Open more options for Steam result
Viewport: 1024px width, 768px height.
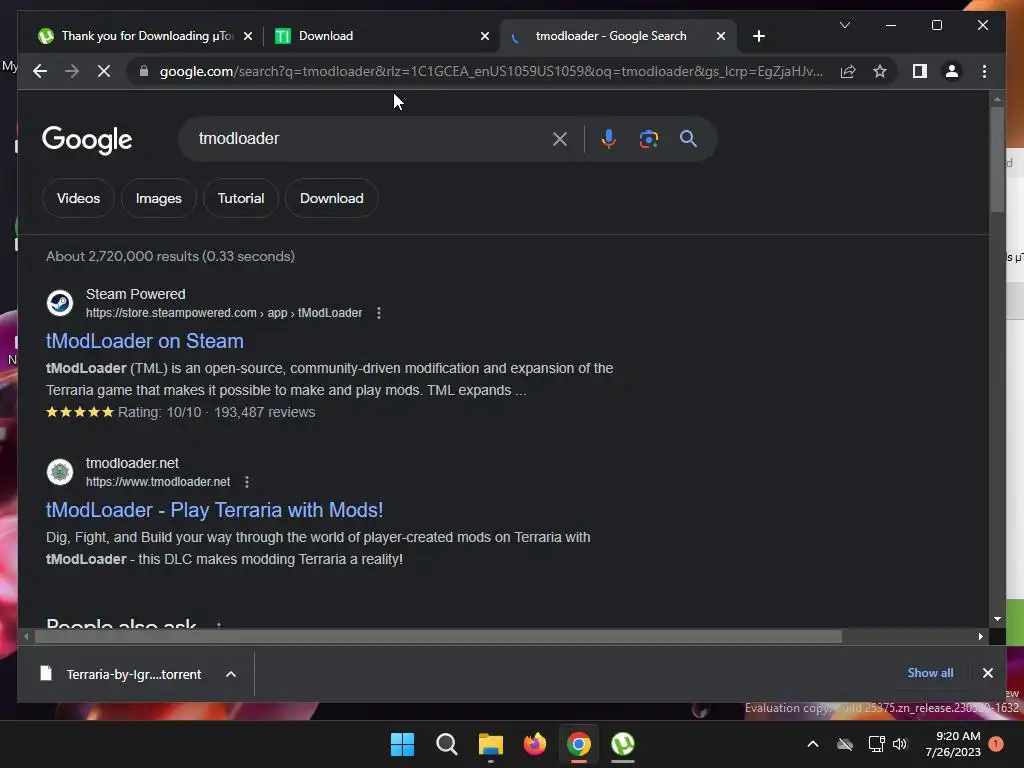coord(379,313)
